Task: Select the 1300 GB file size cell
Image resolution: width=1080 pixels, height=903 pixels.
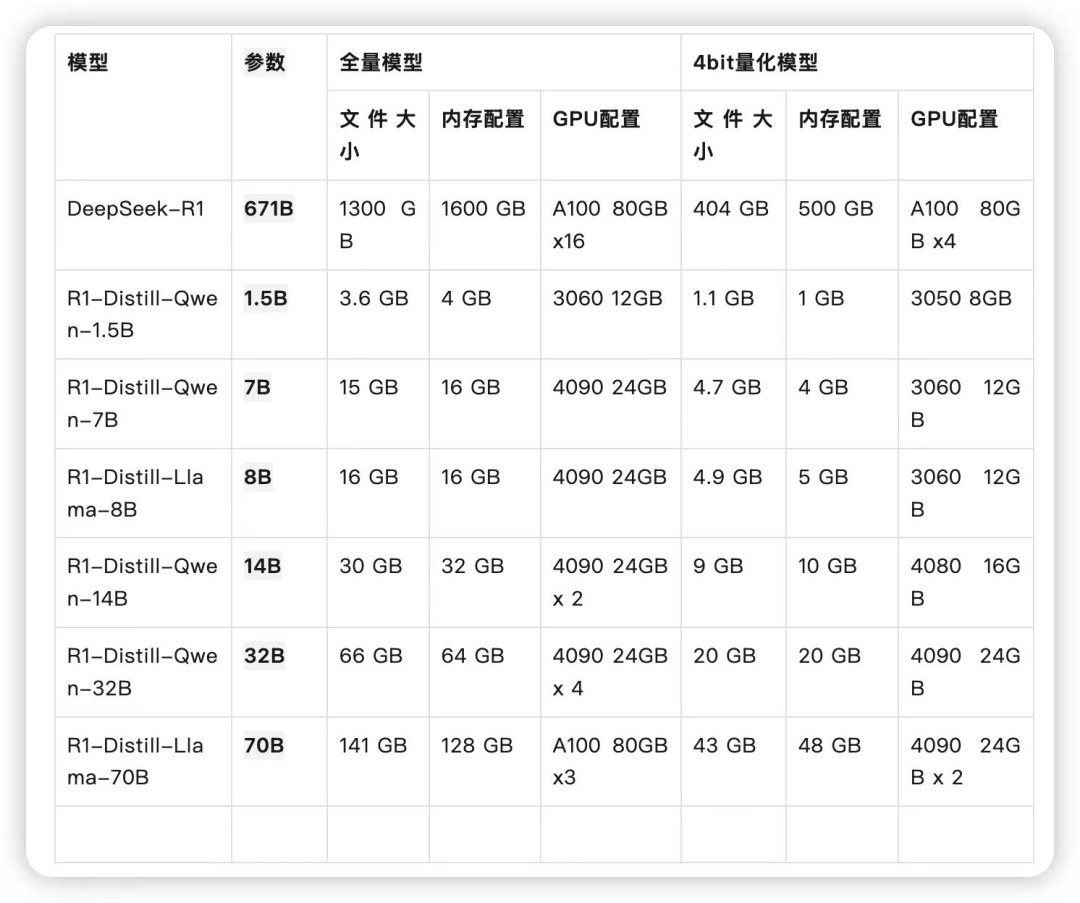Action: (x=377, y=225)
